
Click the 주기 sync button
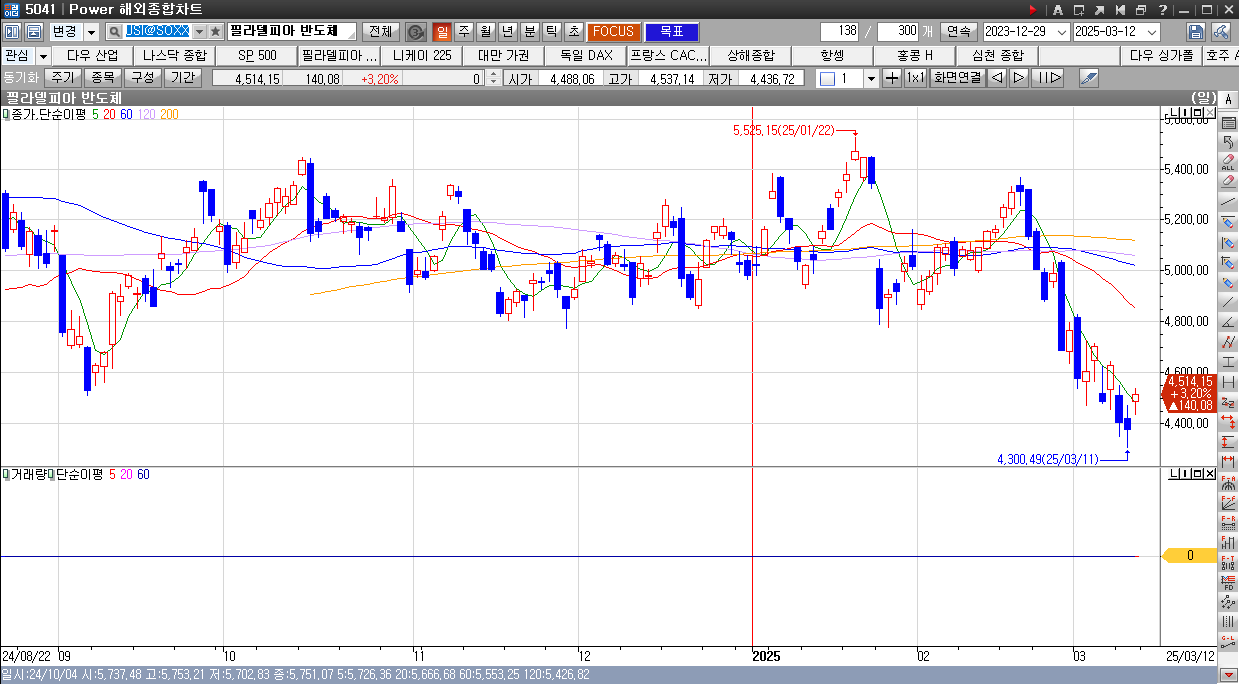click(x=63, y=77)
